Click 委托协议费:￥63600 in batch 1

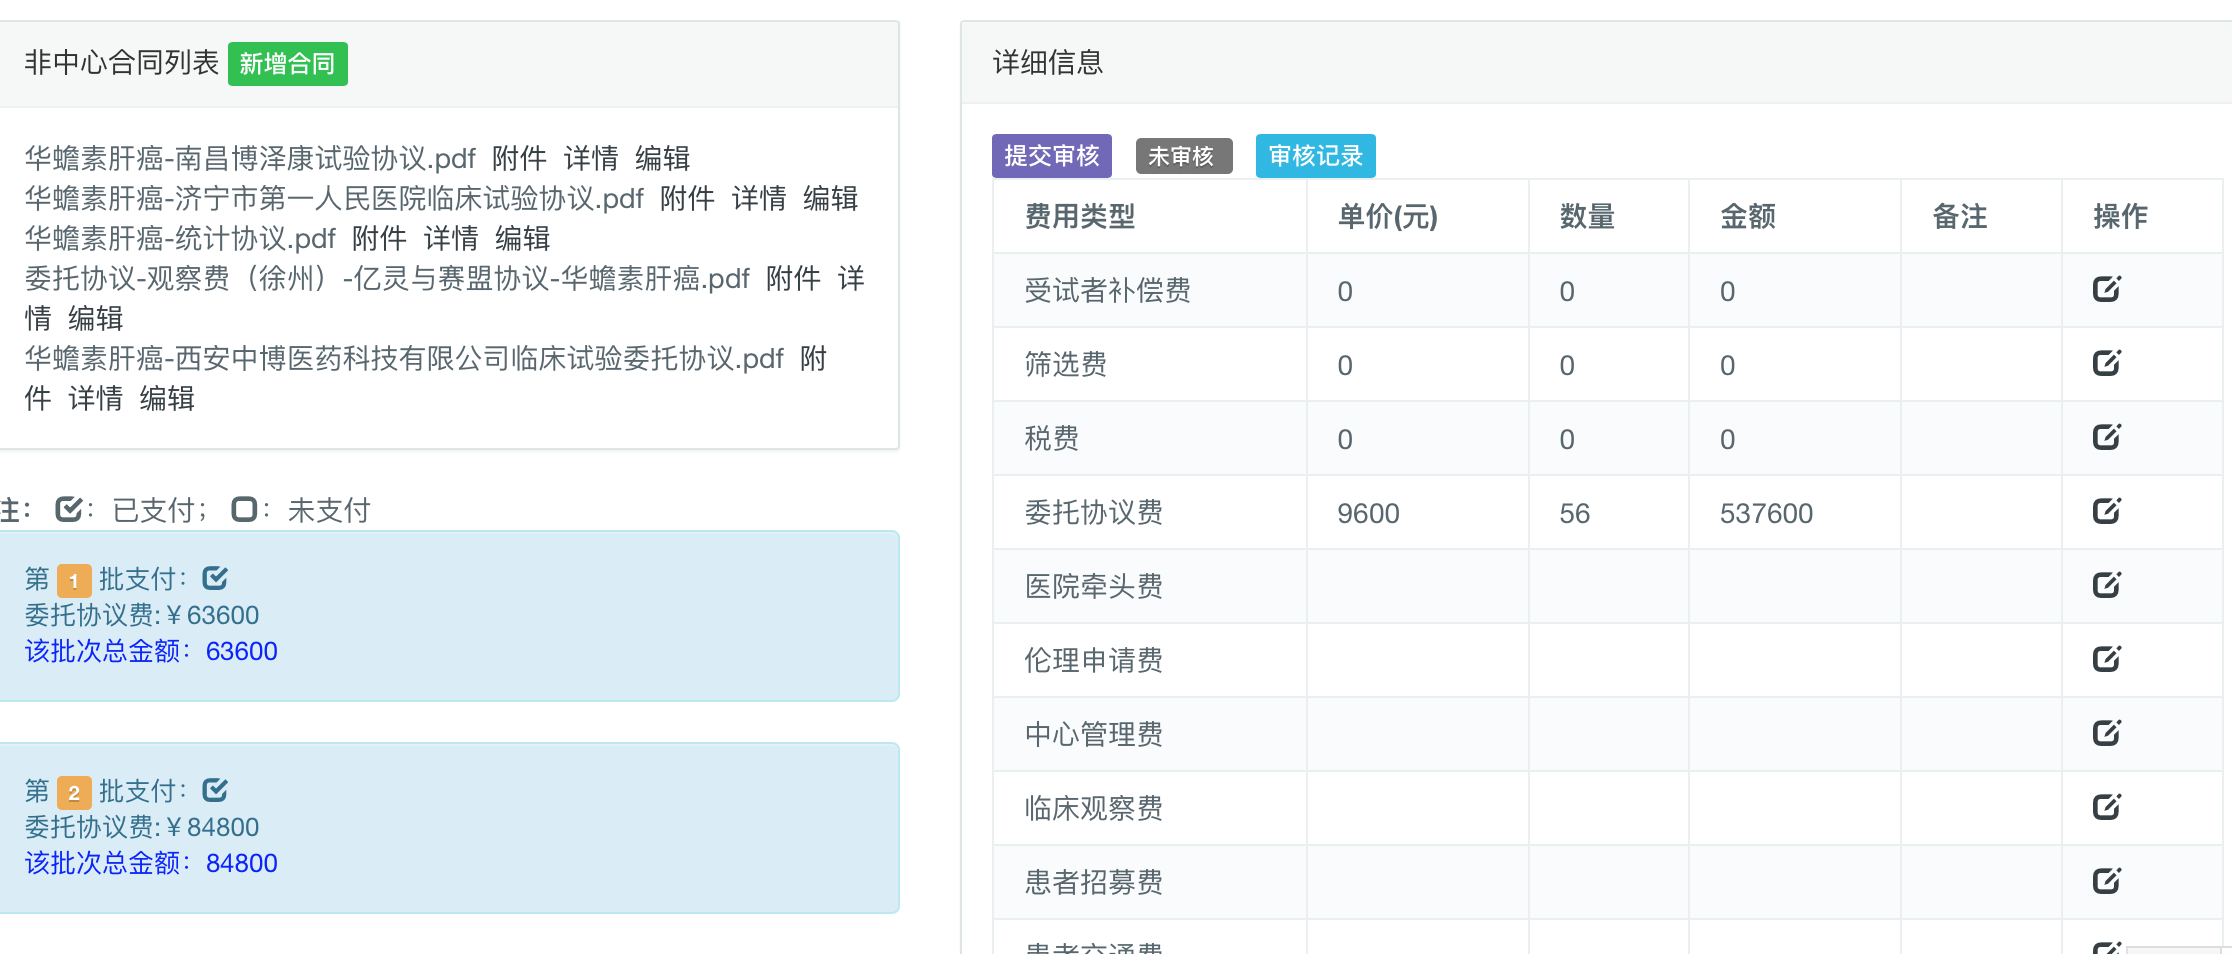click(x=142, y=615)
